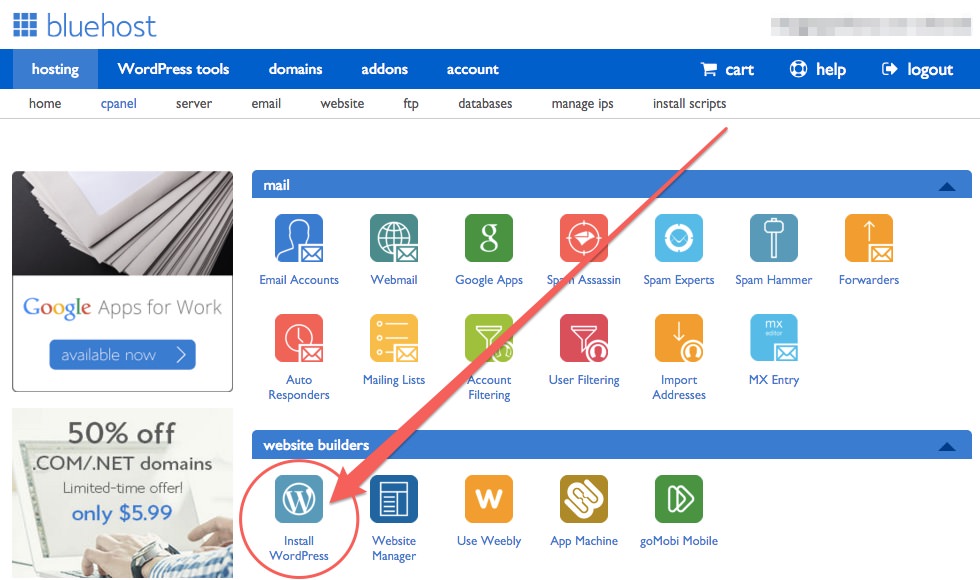This screenshot has height=580, width=980.
Task: Open the email submenu item
Action: click(x=266, y=104)
